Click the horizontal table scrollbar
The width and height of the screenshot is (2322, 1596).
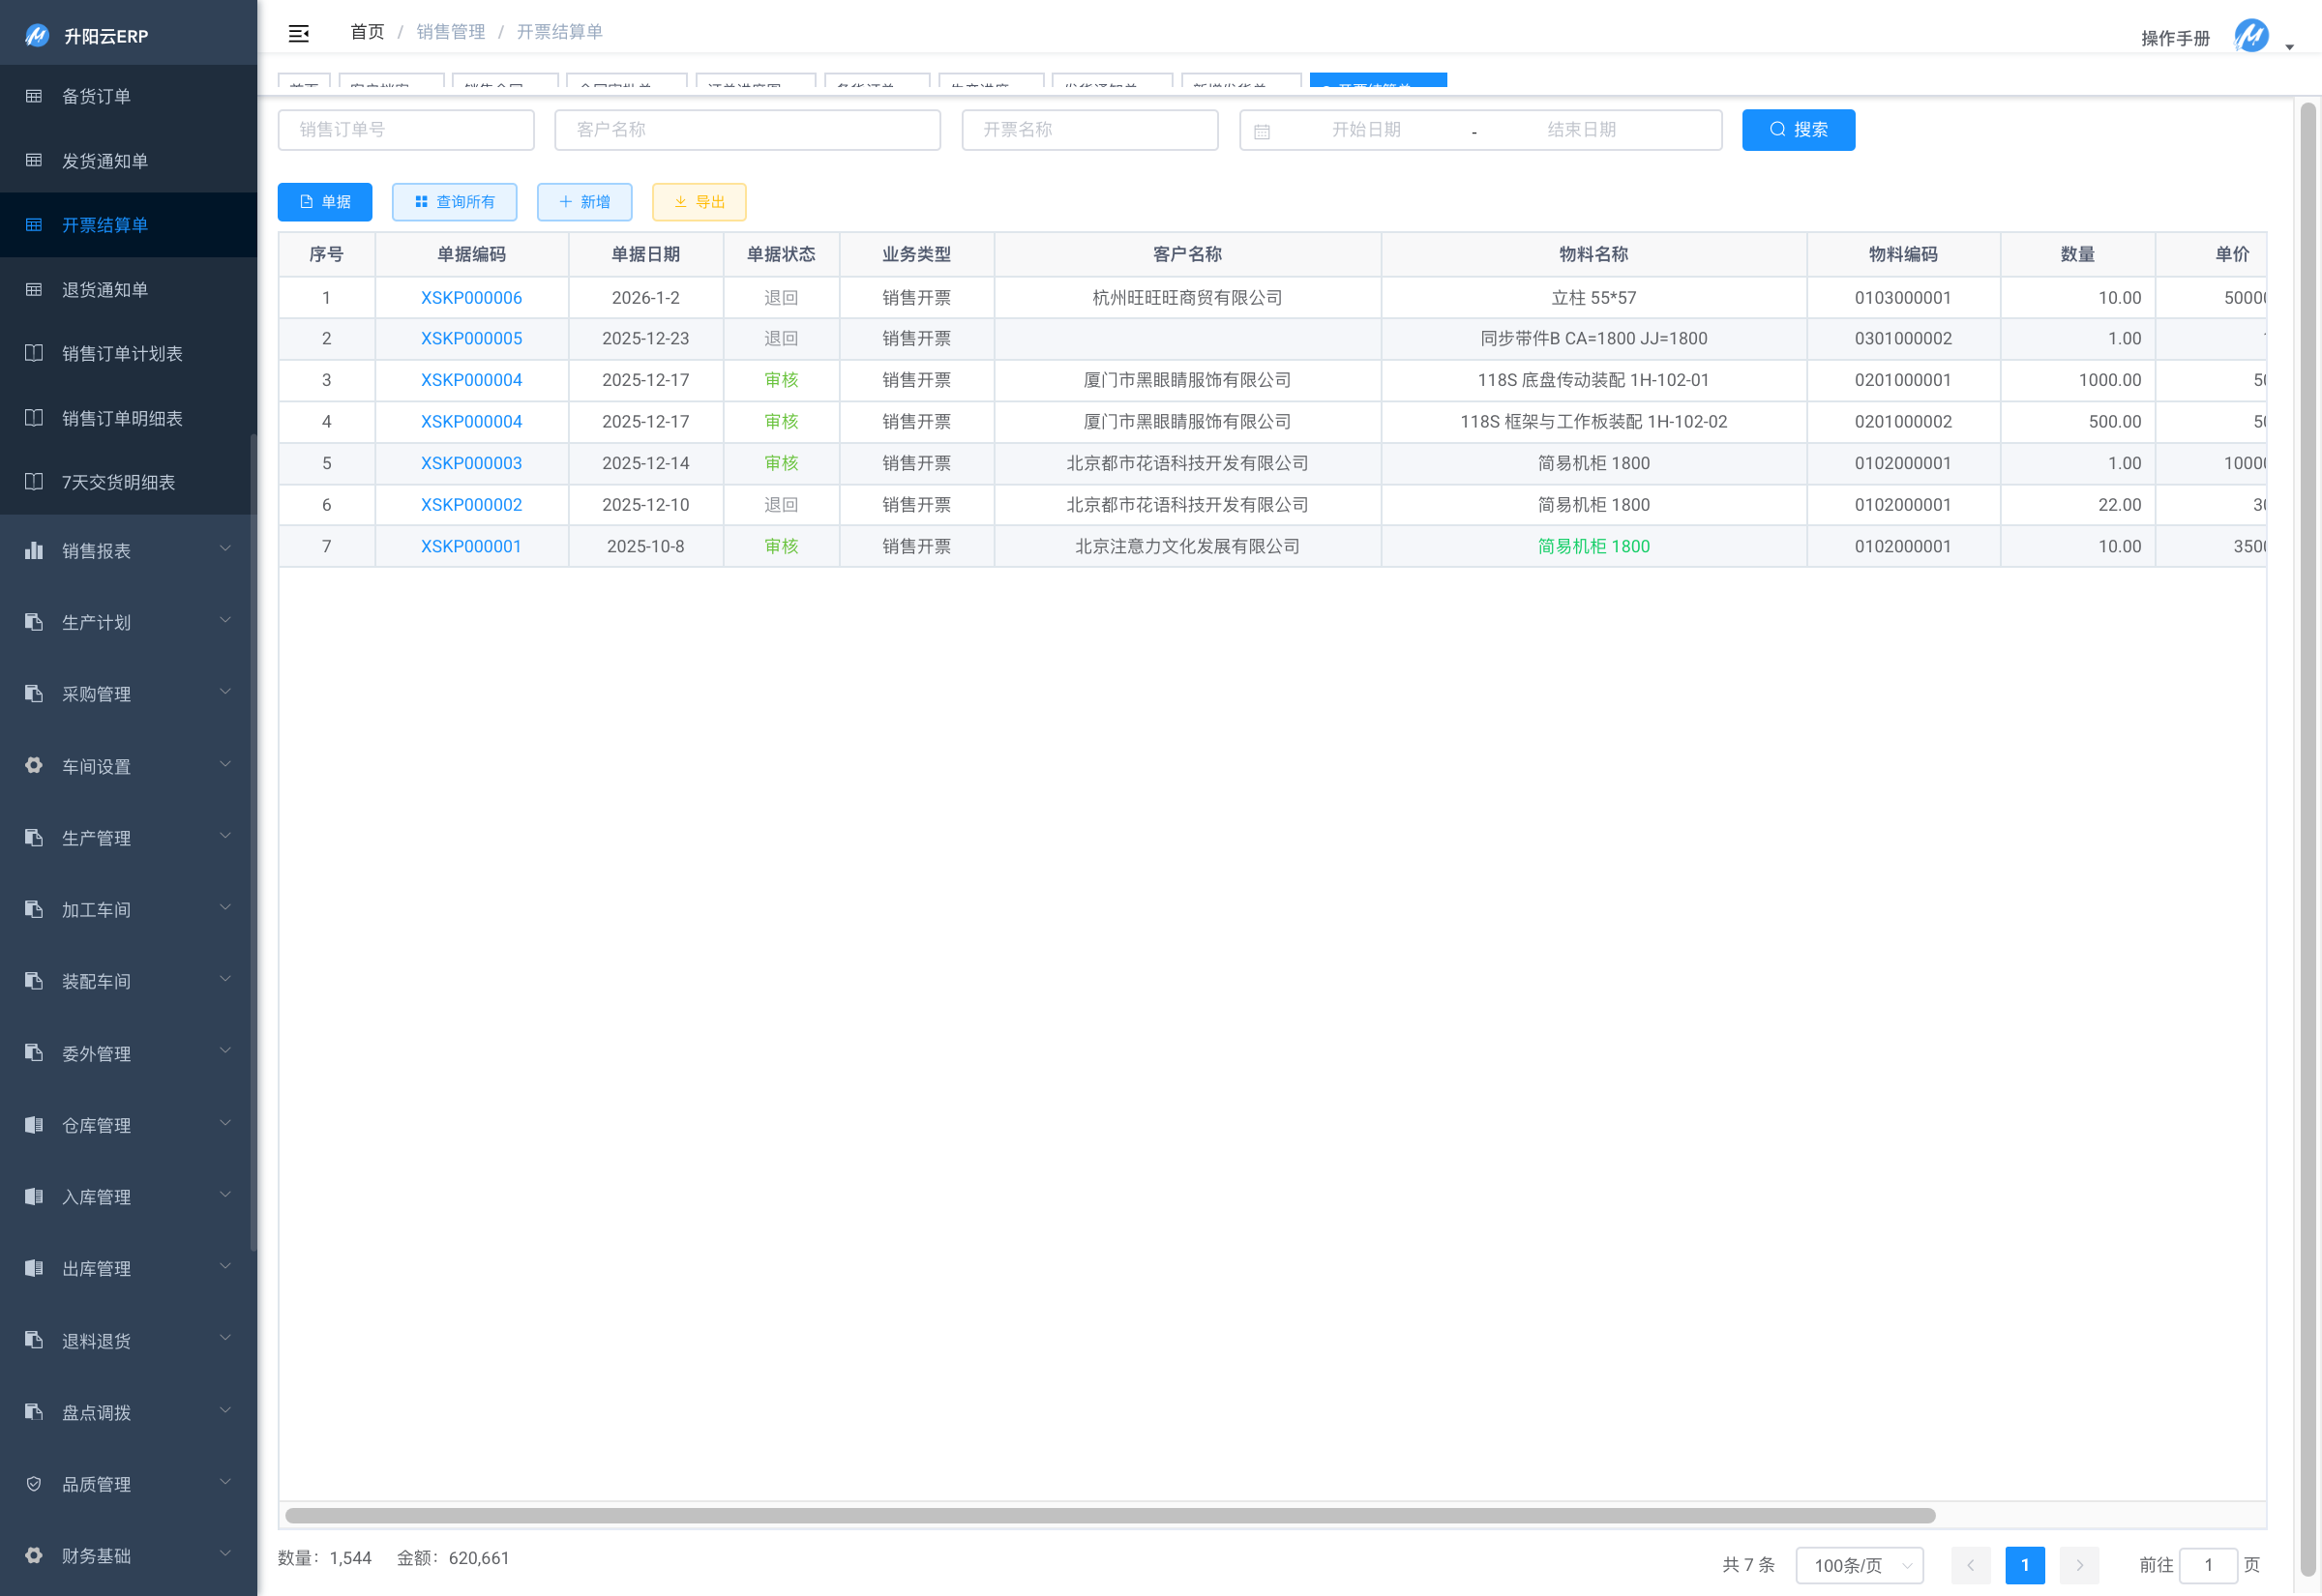click(1110, 1515)
